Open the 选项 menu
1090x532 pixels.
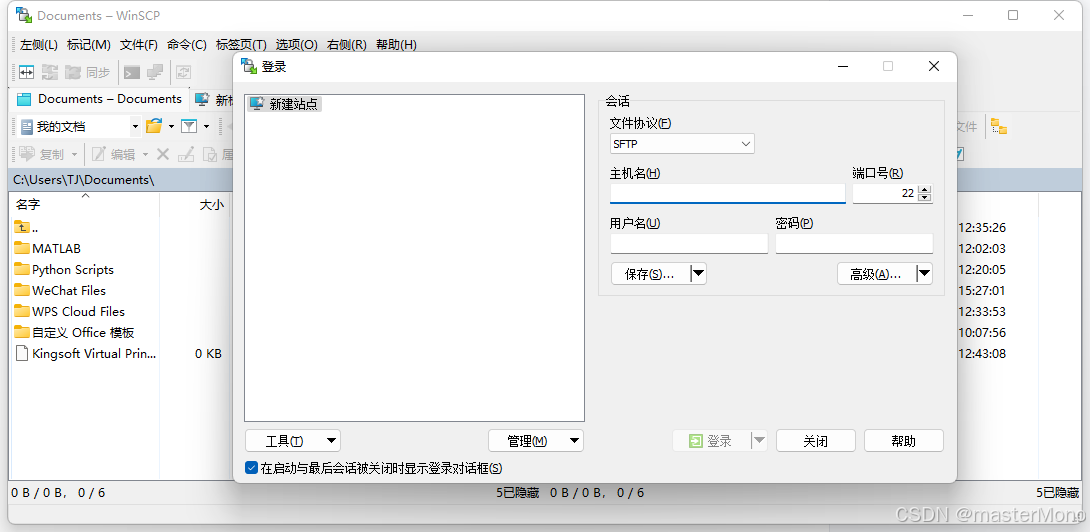297,45
